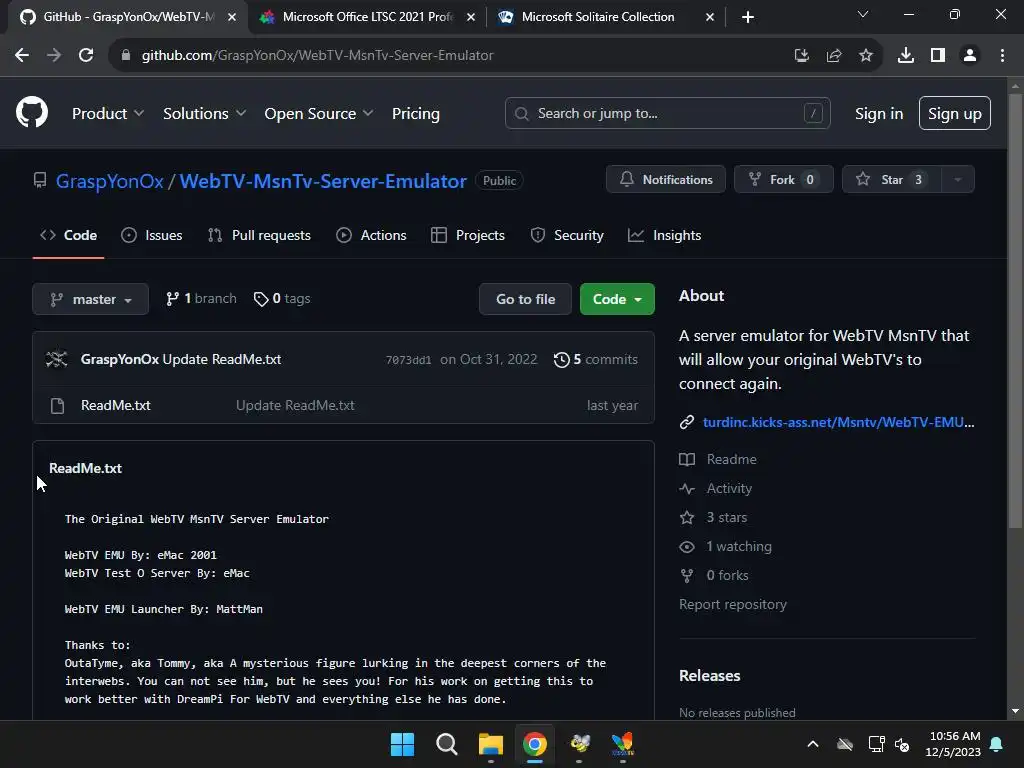Open Windows Start menu
The width and height of the screenshot is (1024, 768).
pyautogui.click(x=402, y=744)
